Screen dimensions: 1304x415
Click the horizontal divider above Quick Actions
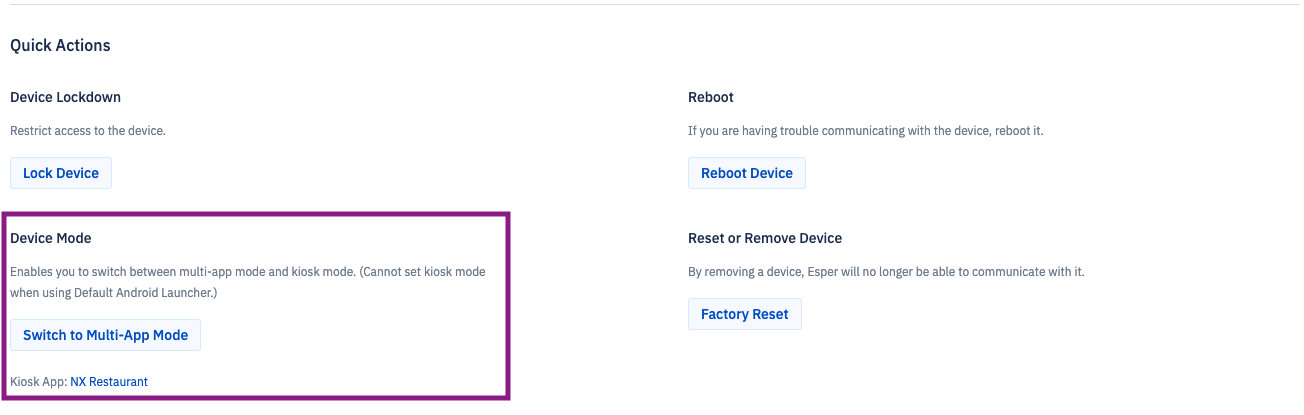click(652, 5)
